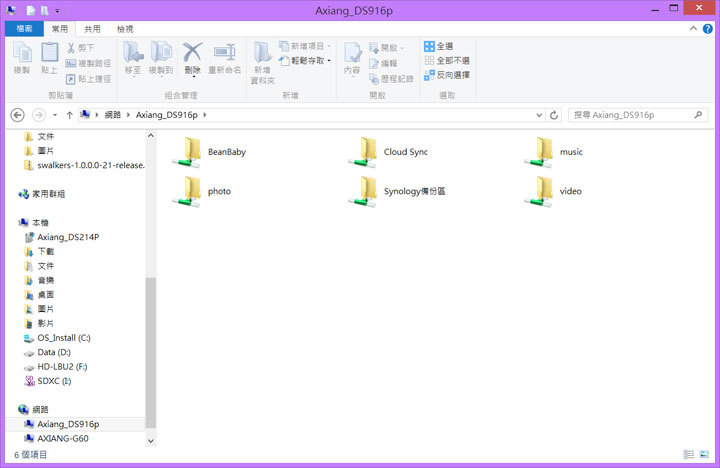The width and height of the screenshot is (720, 468).
Task: Click the 全部不選 button
Action: pos(447,61)
